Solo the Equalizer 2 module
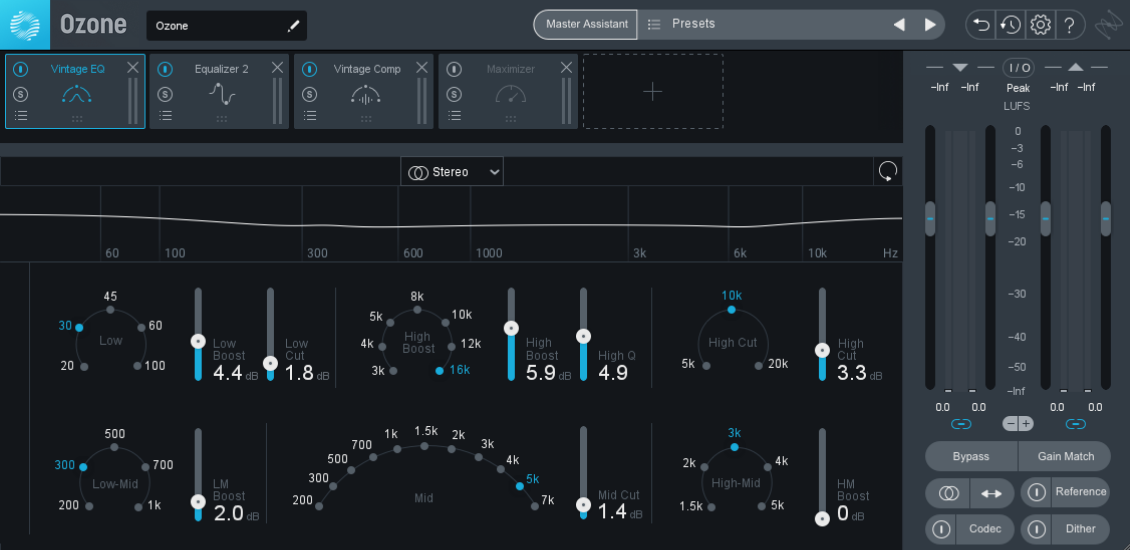The width and height of the screenshot is (1130, 550). pos(165,94)
